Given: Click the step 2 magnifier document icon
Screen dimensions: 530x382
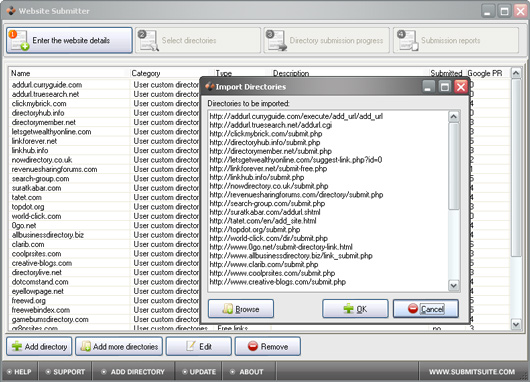Looking at the screenshot, I should [x=148, y=40].
